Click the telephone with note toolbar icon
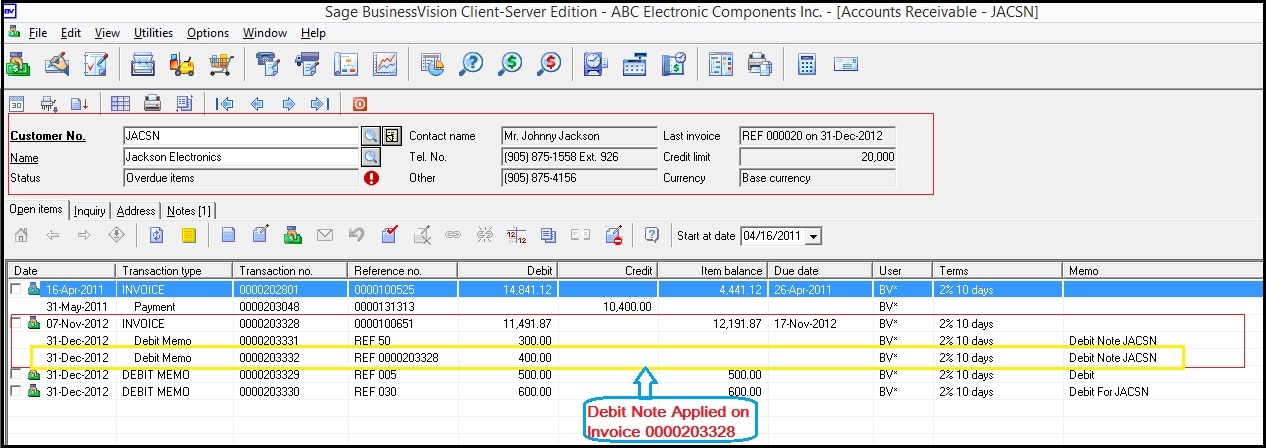Viewport: 1266px width, 448px height. pos(268,64)
